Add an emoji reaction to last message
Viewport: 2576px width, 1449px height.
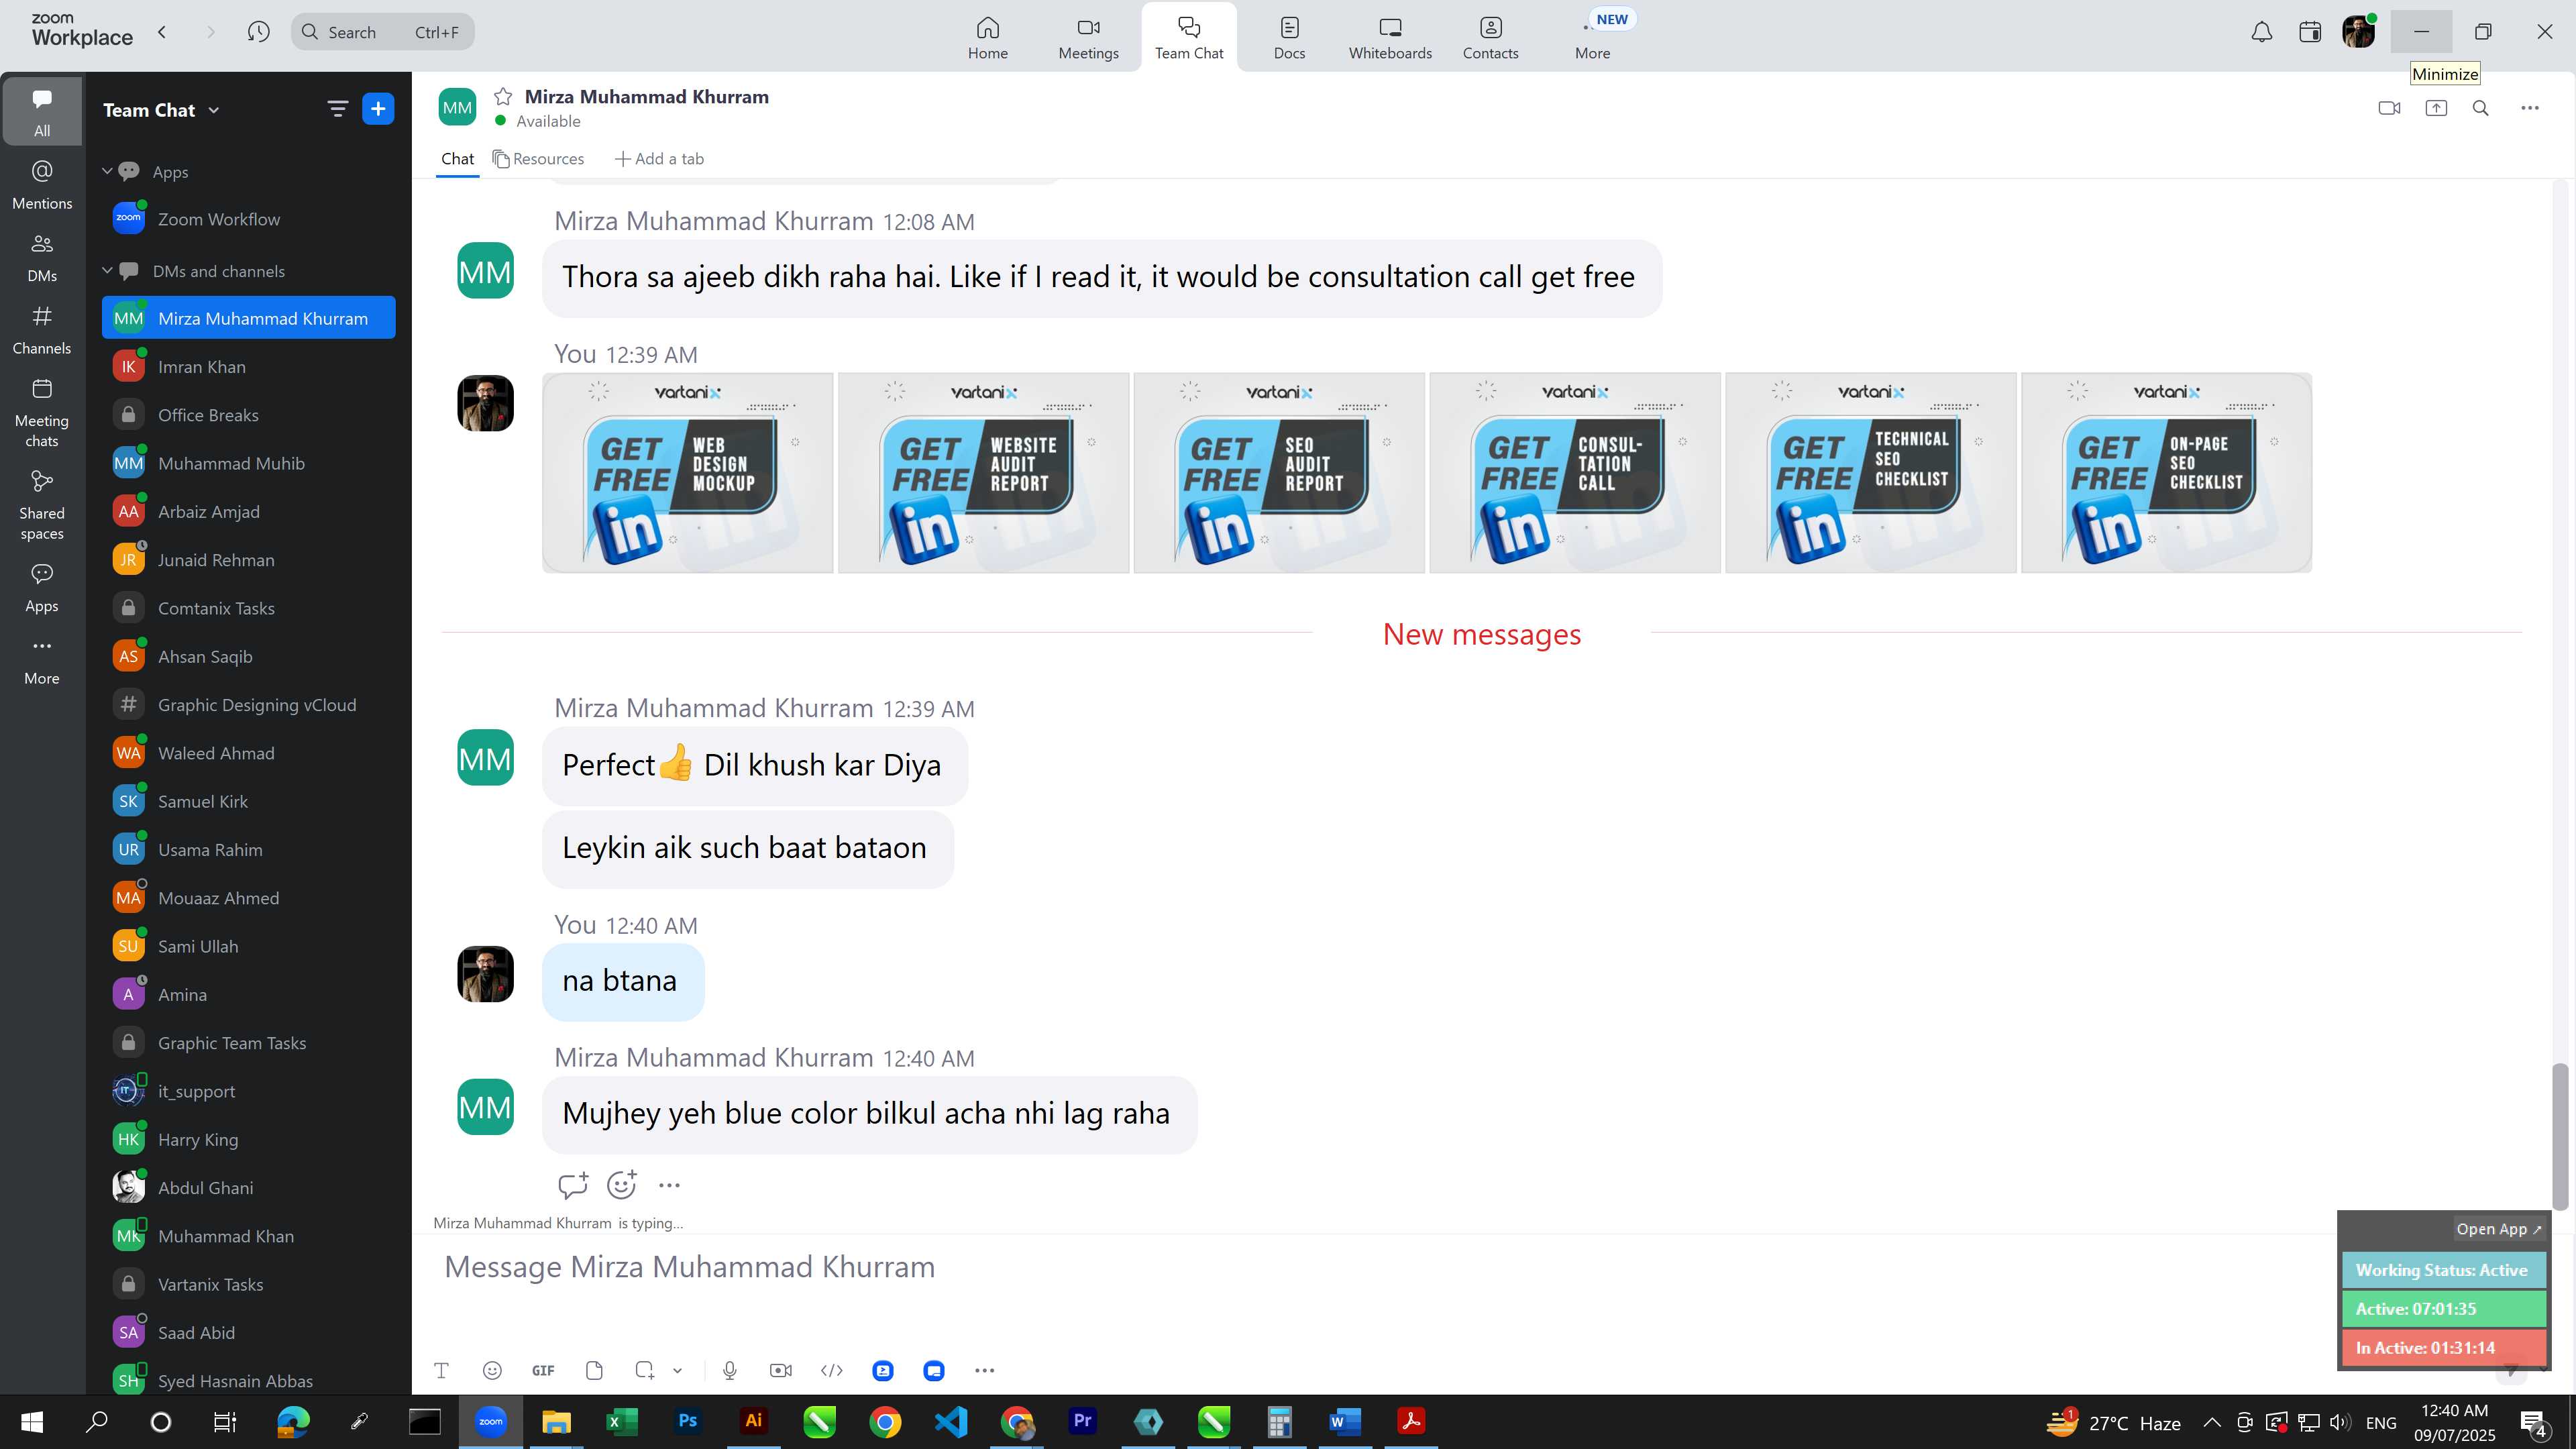[622, 1185]
